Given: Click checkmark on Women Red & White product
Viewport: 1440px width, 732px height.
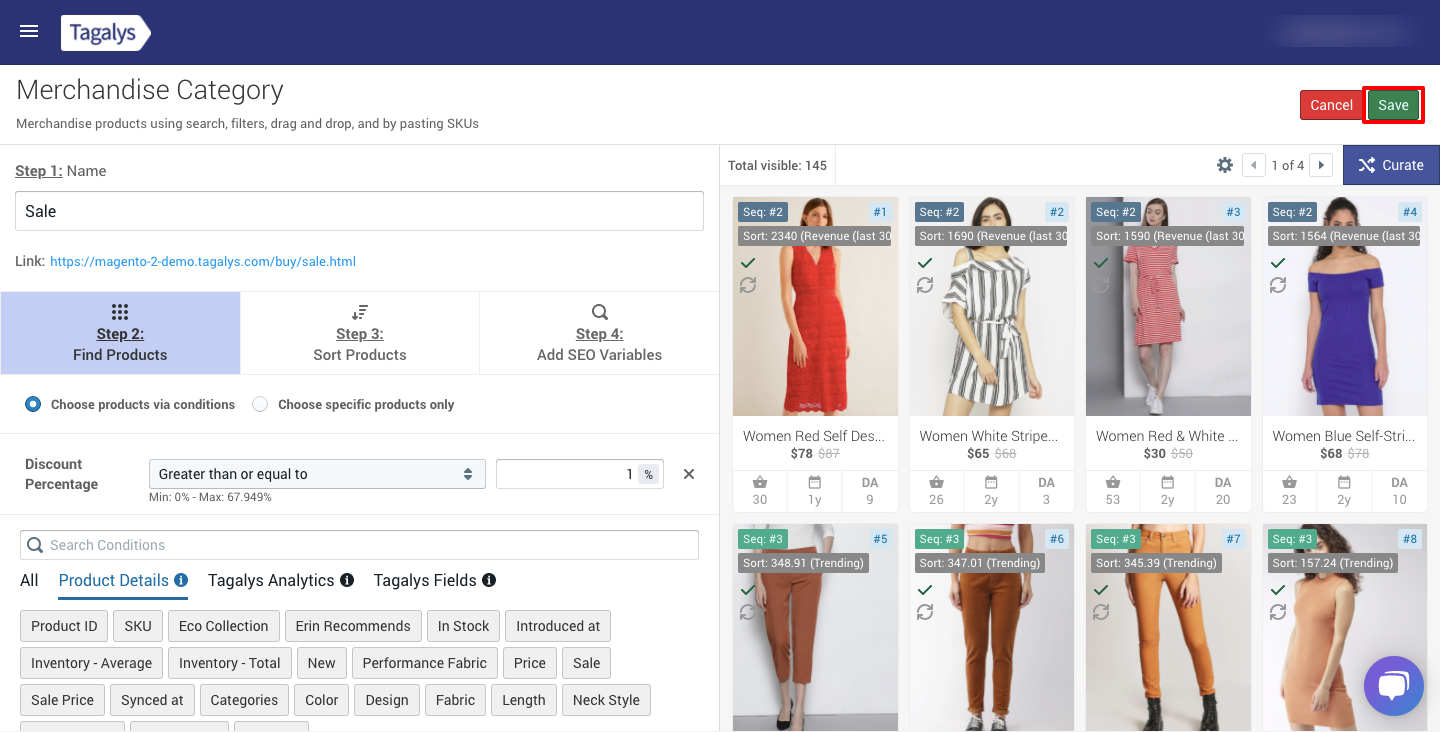Looking at the screenshot, I should [1101, 262].
